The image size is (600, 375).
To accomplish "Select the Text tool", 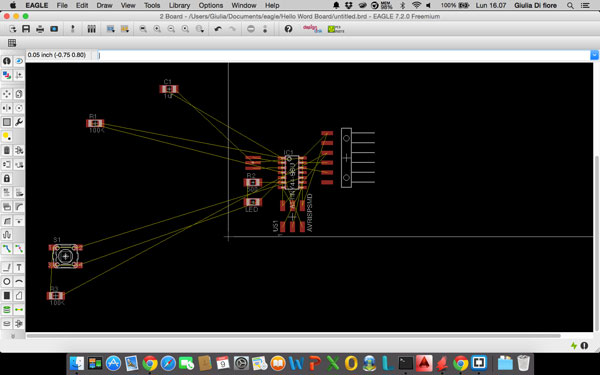I will coord(19,267).
